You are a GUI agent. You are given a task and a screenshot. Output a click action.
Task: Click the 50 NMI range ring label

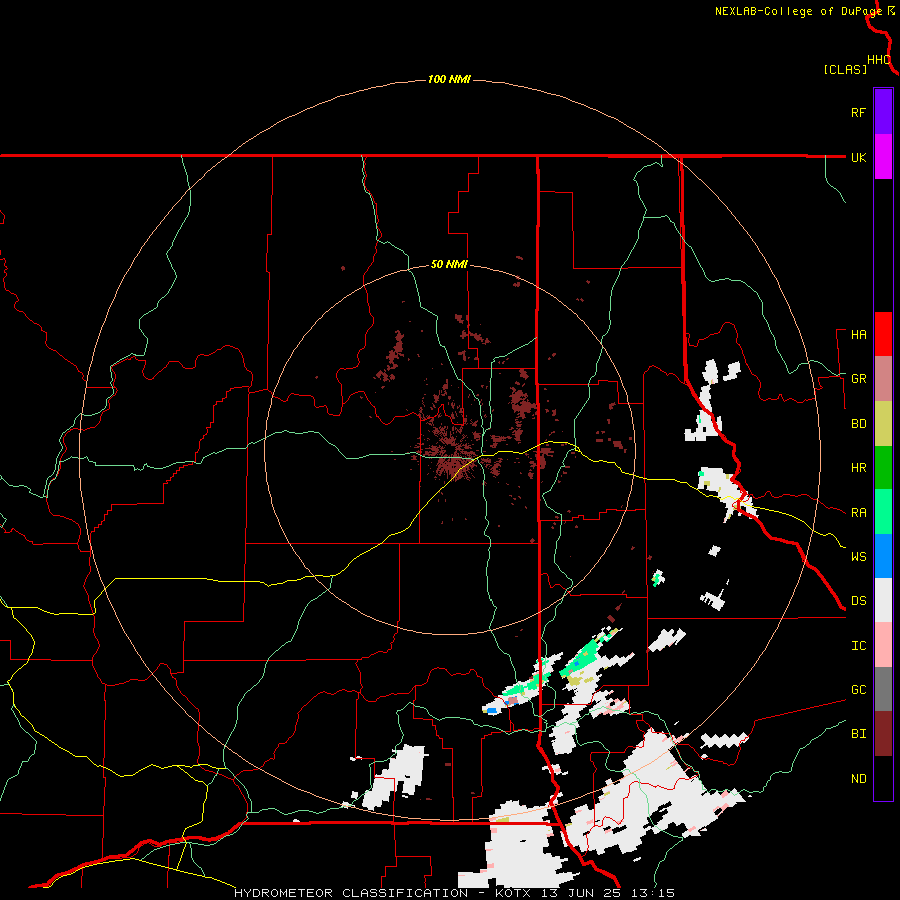click(x=449, y=265)
